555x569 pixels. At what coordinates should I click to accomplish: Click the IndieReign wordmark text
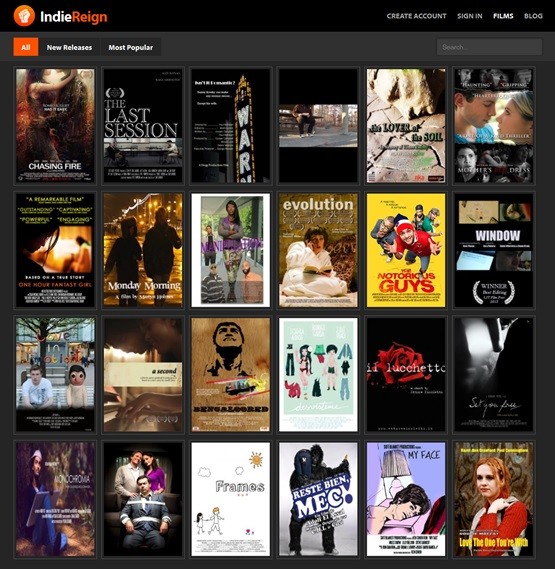point(74,17)
